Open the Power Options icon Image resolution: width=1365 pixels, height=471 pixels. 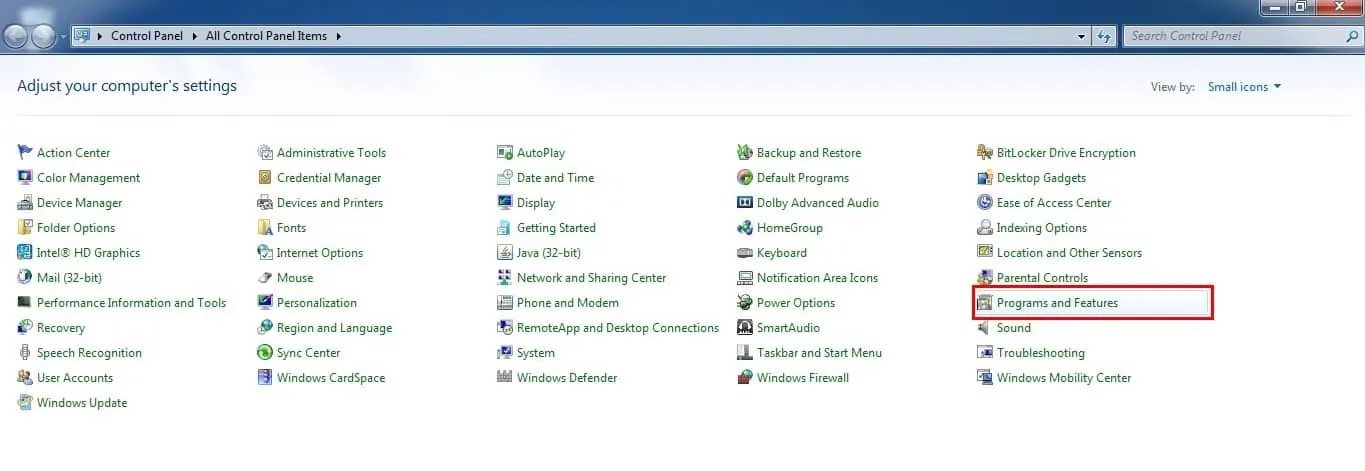[x=745, y=302]
